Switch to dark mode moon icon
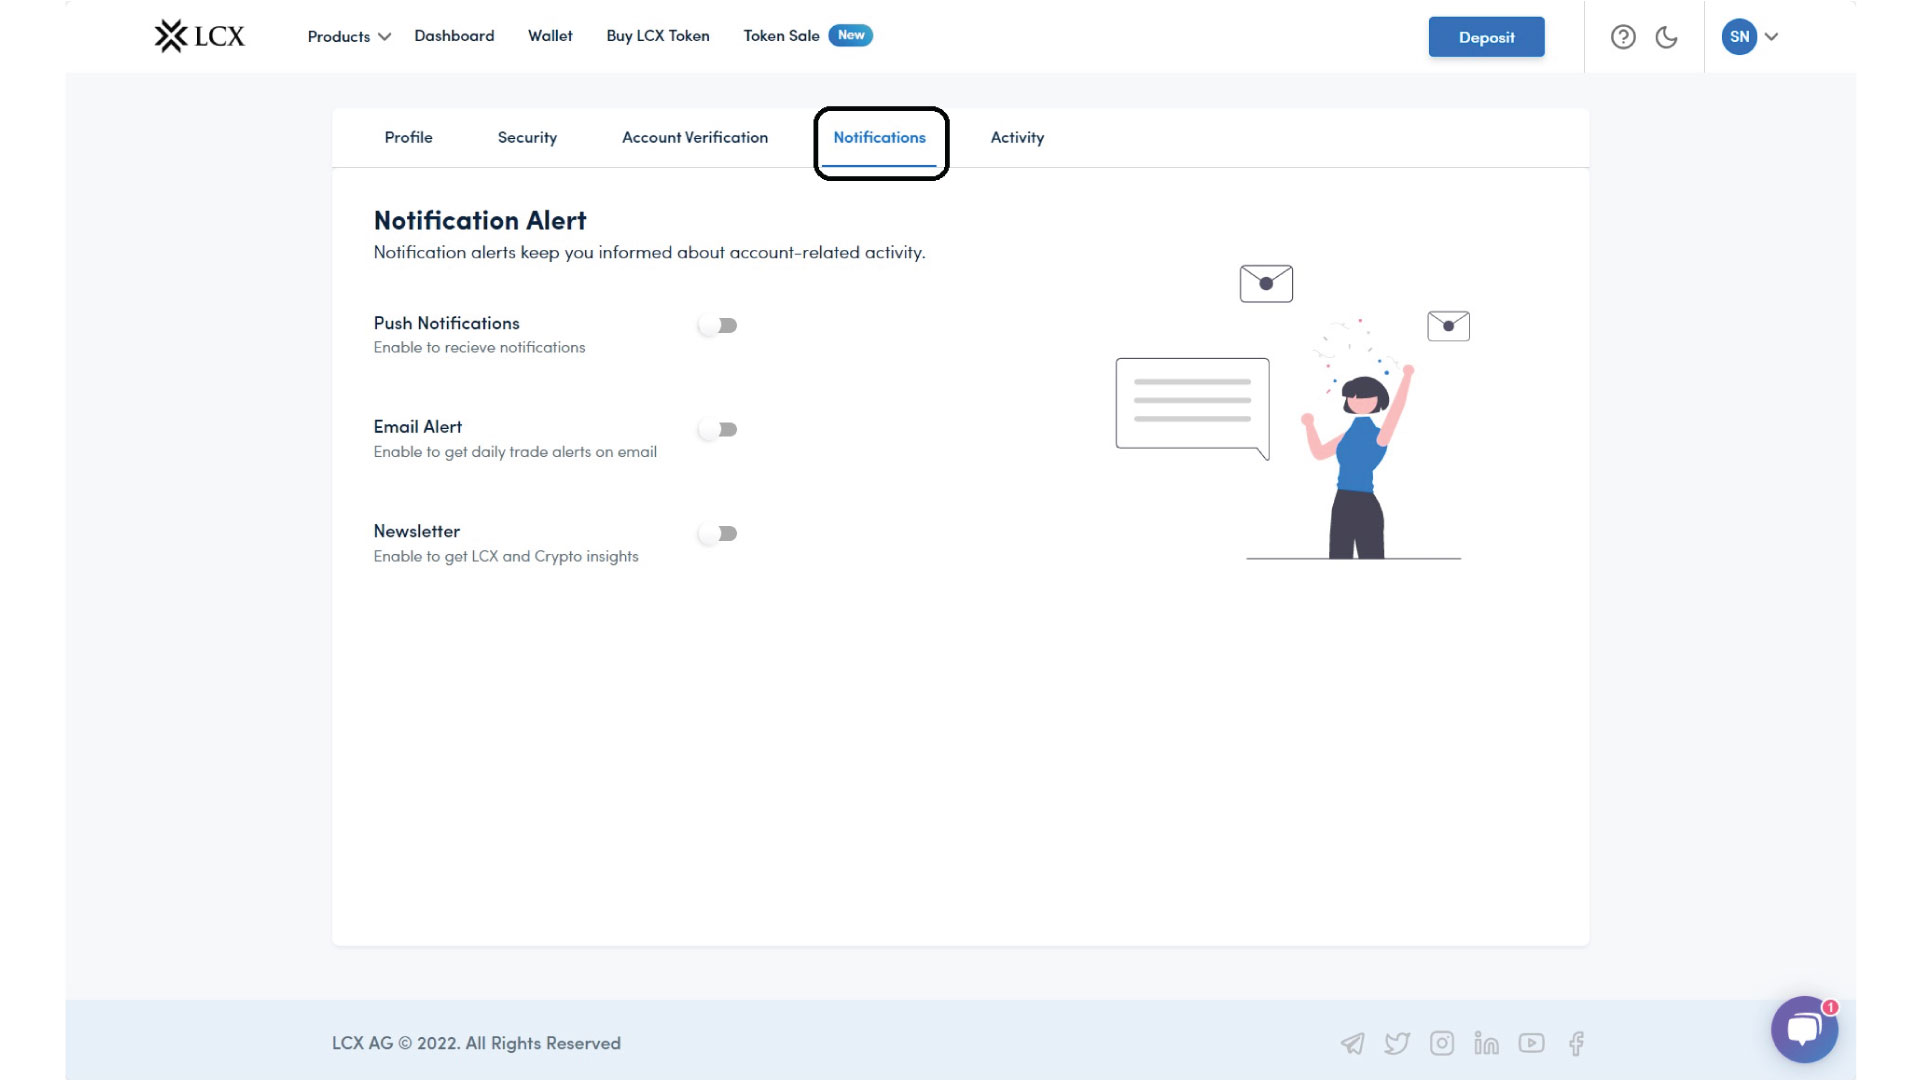1920x1080 pixels. (1666, 37)
